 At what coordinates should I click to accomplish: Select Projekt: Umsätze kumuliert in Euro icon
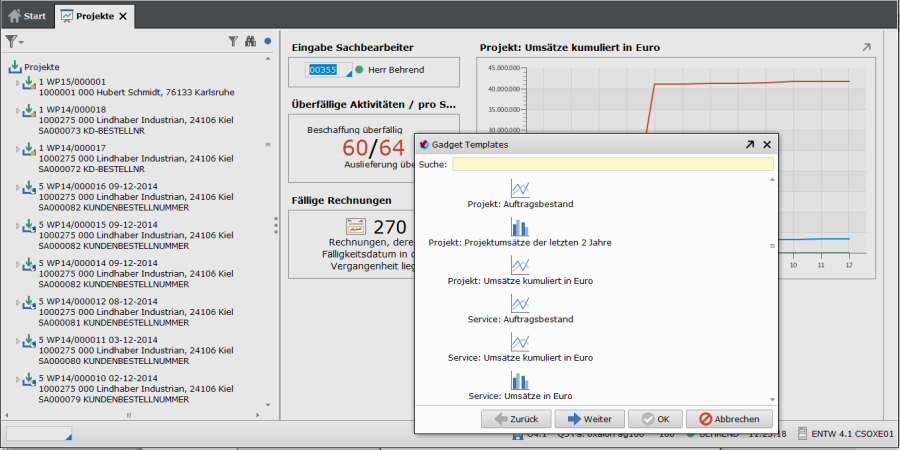(x=520, y=265)
